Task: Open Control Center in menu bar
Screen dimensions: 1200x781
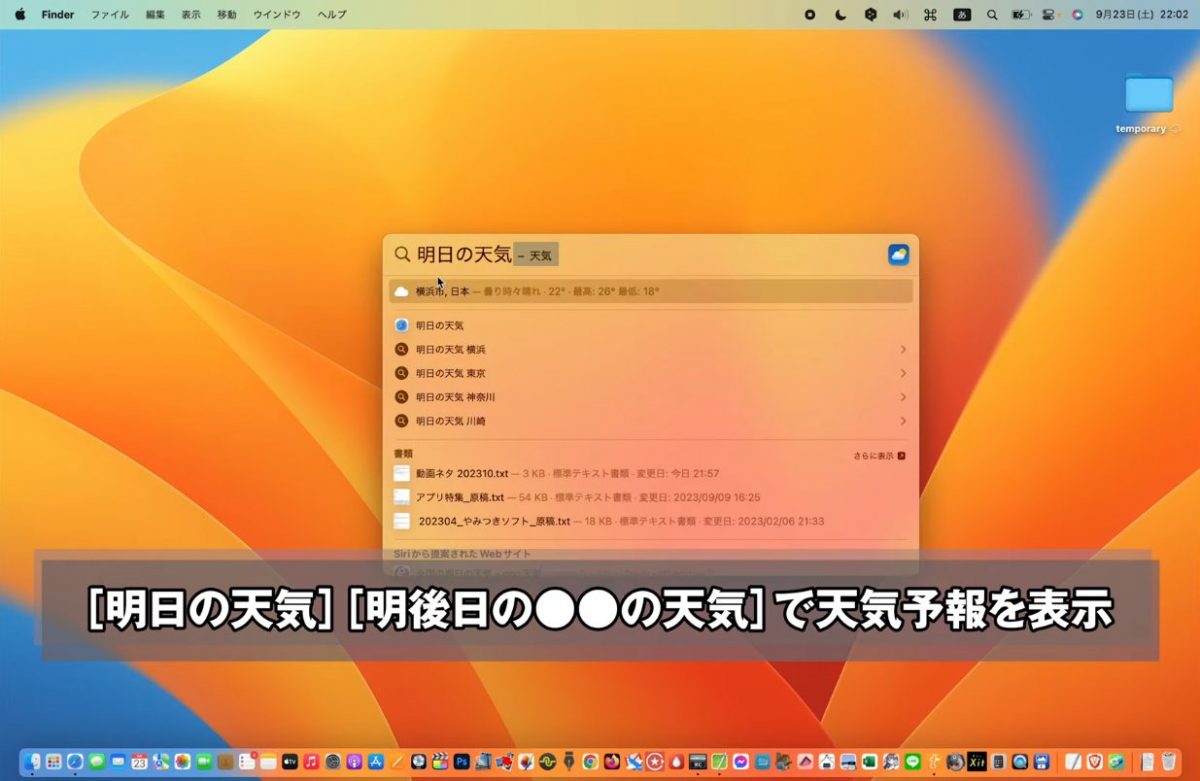Action: point(1050,15)
